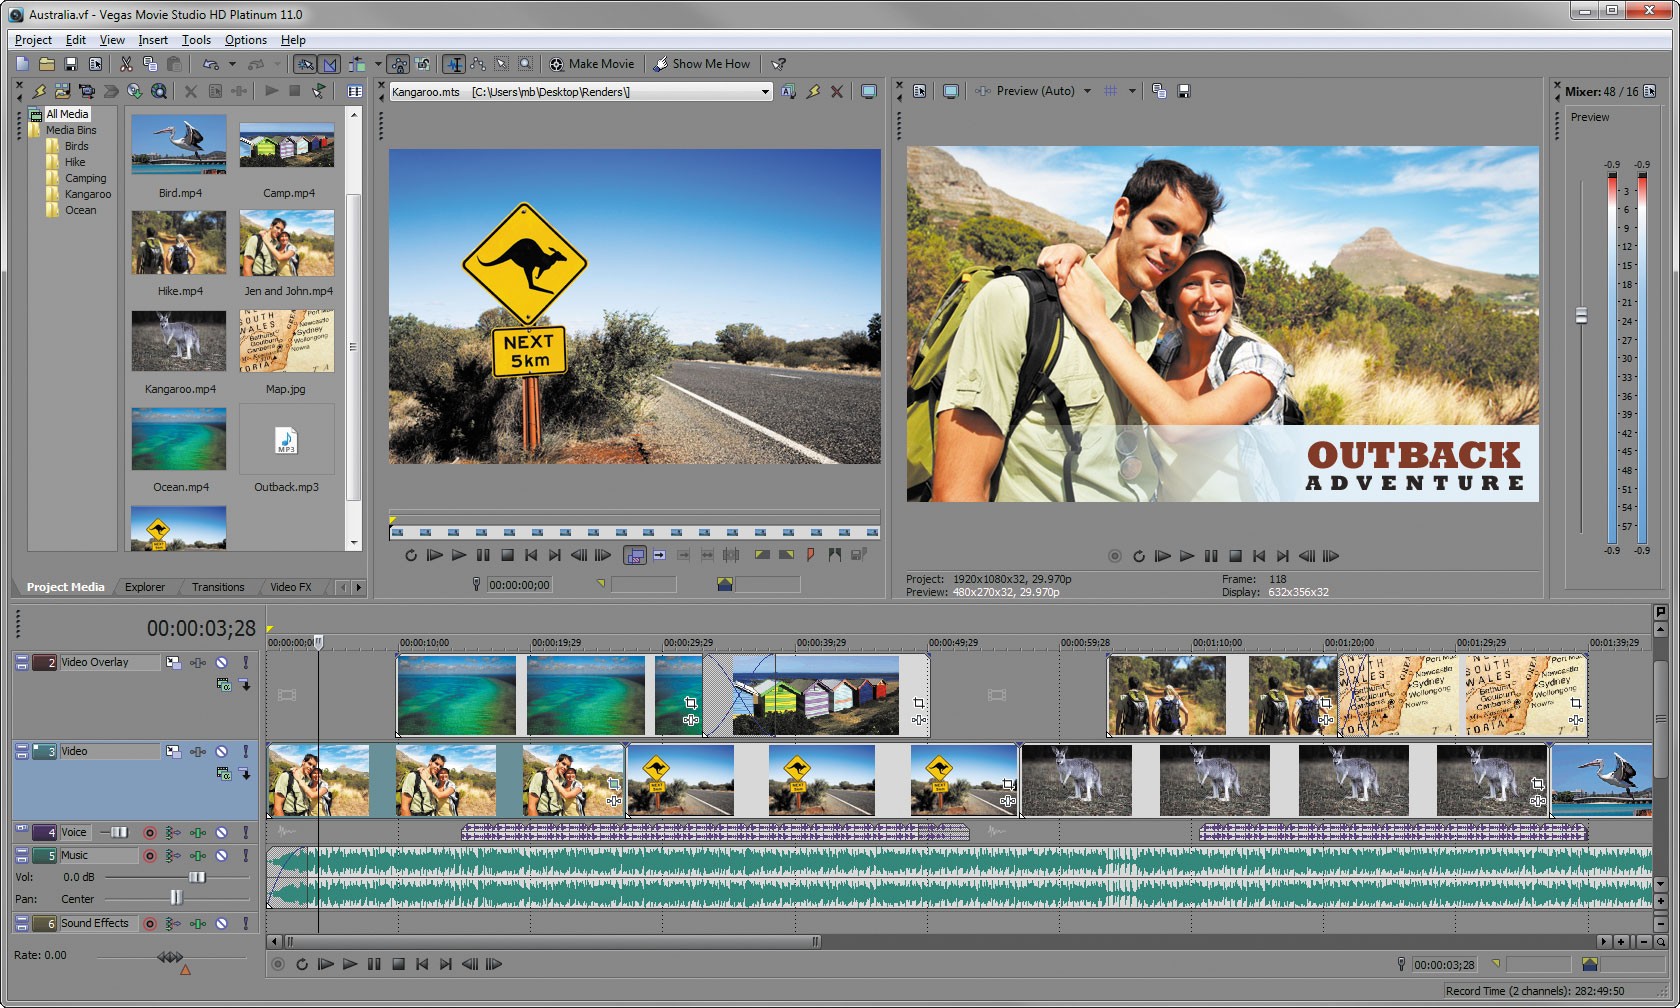
Task: Open the Preview (Auto) quality dropdown
Action: (x=1087, y=91)
